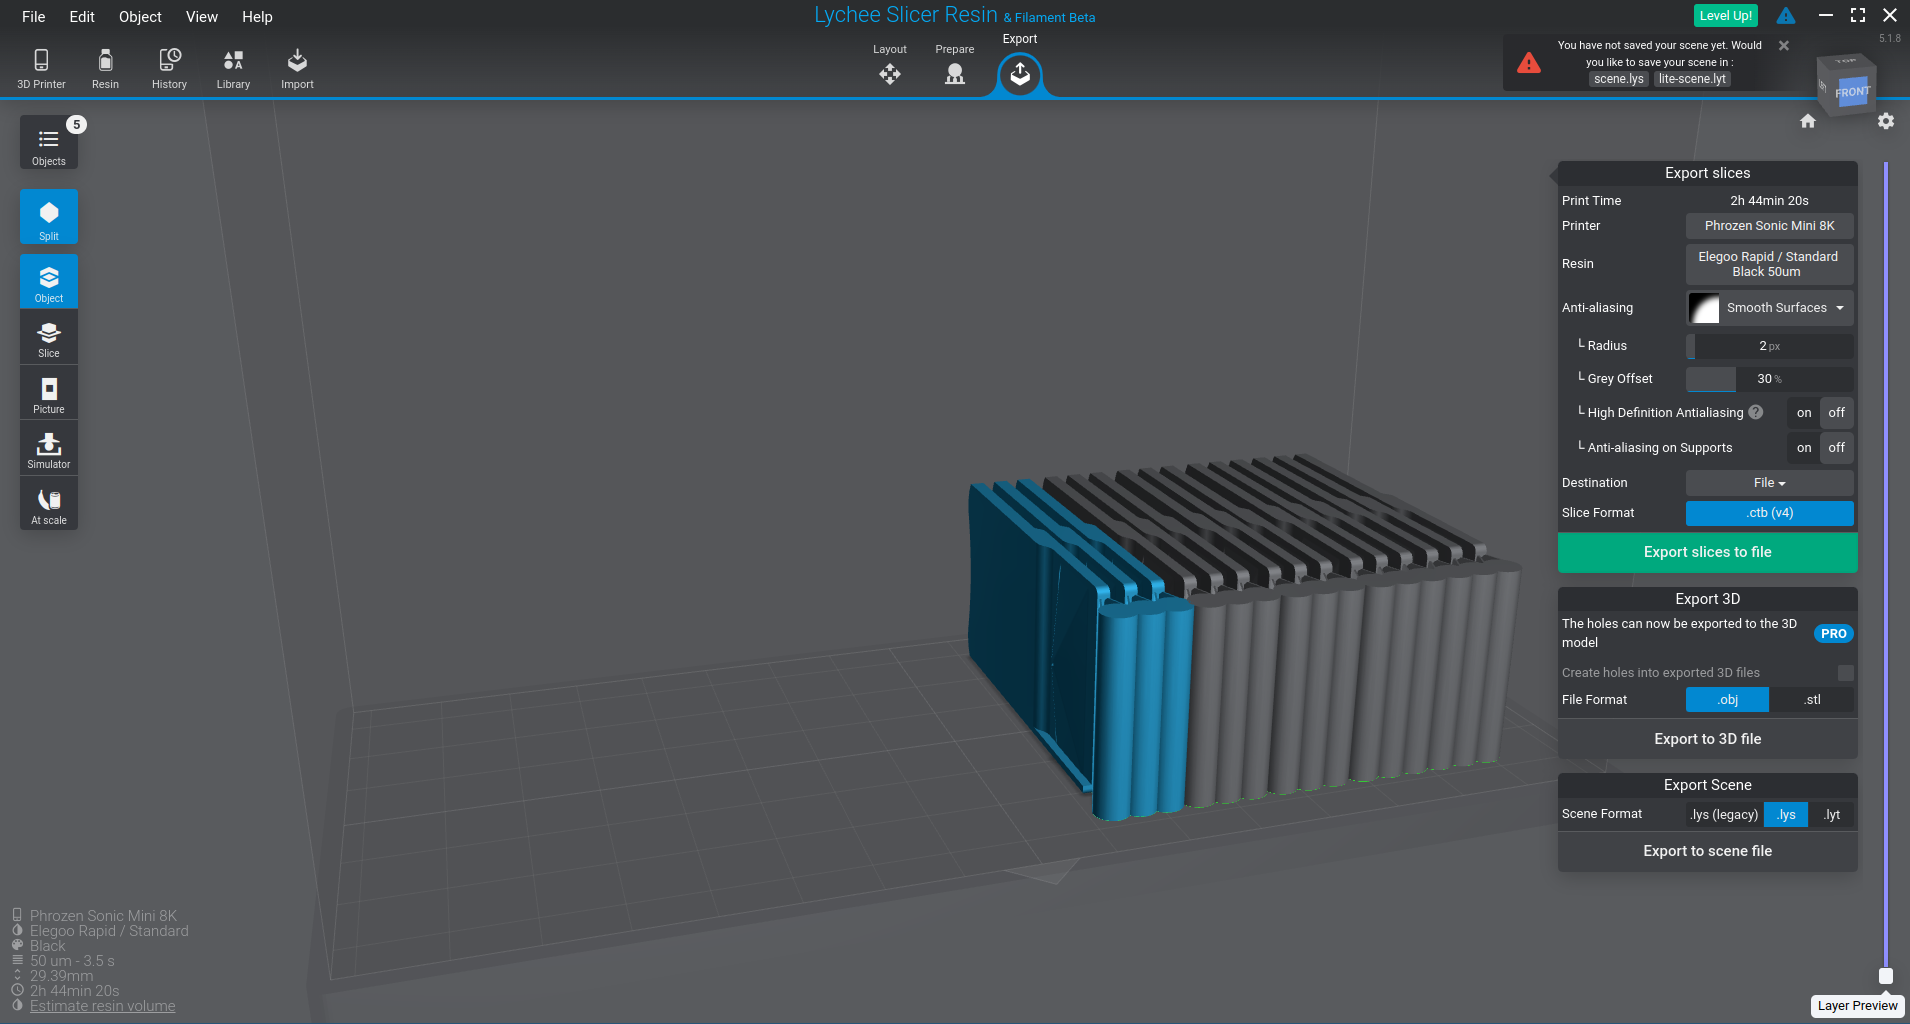Save scene as lite-scene.lyt
Screen dimensions: 1910x1024
pyautogui.click(x=1692, y=79)
